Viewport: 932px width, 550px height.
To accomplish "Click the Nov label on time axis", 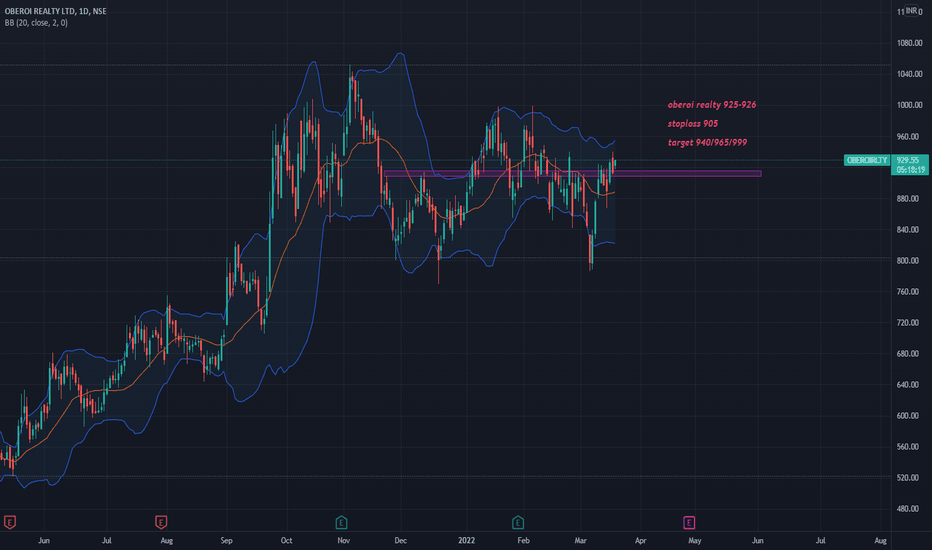I will tap(344, 540).
